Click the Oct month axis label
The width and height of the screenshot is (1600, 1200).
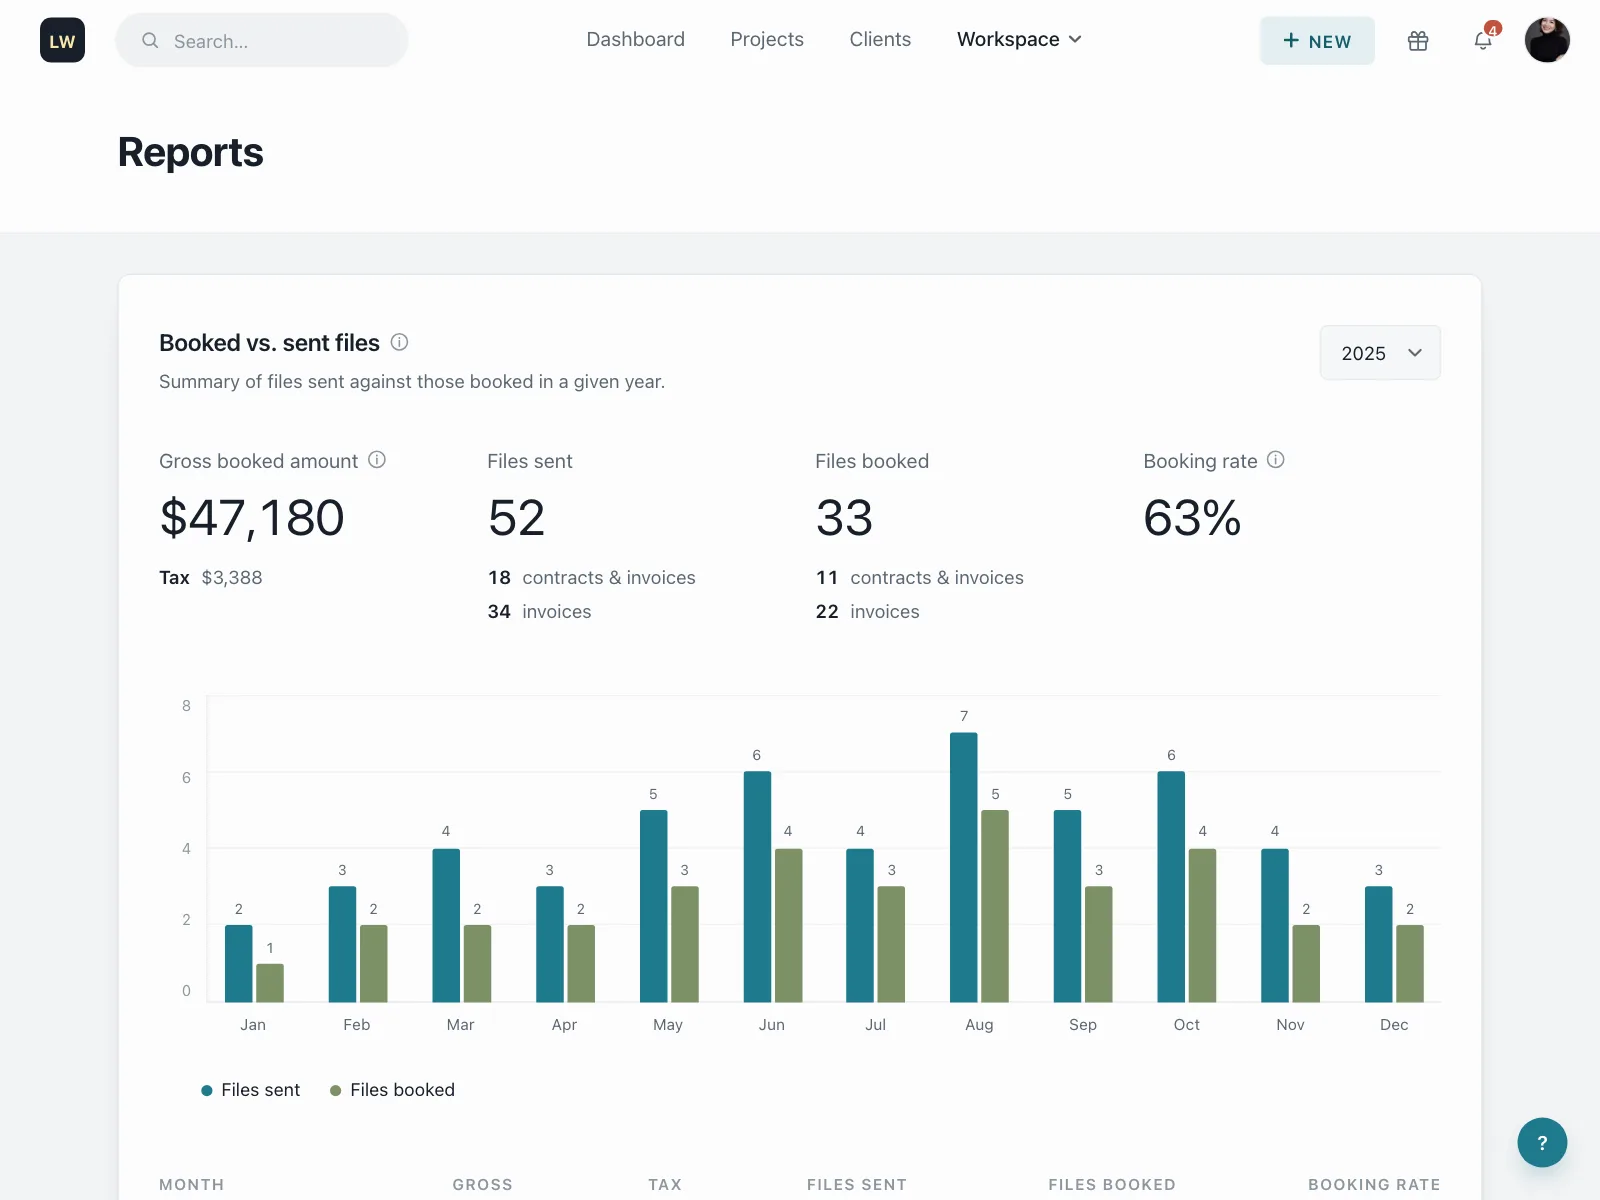1187,1025
